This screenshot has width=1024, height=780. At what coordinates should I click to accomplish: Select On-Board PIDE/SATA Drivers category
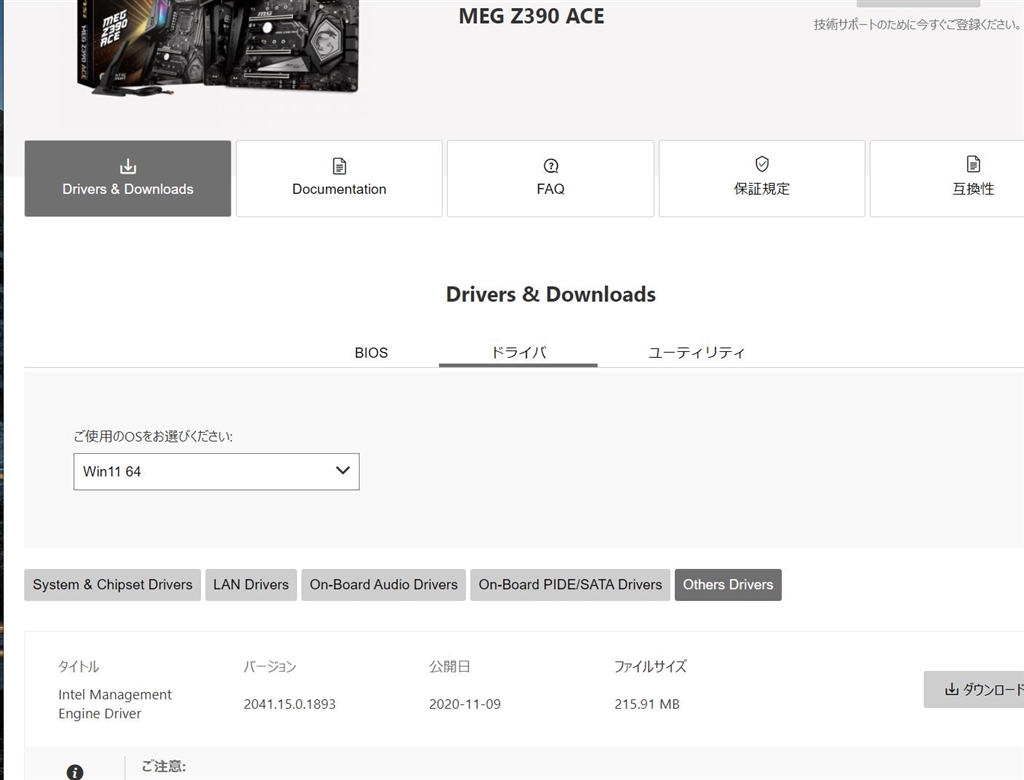click(570, 585)
